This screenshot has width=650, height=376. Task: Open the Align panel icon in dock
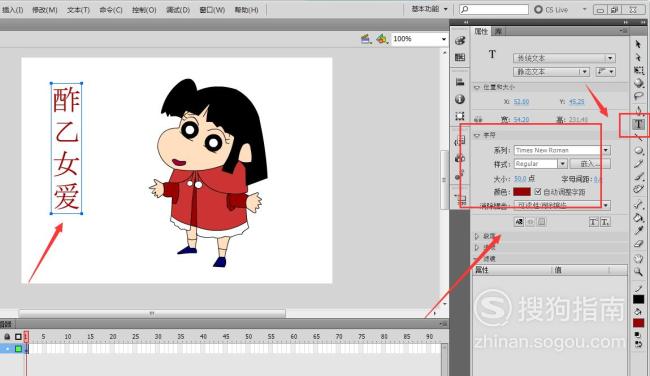point(460,82)
